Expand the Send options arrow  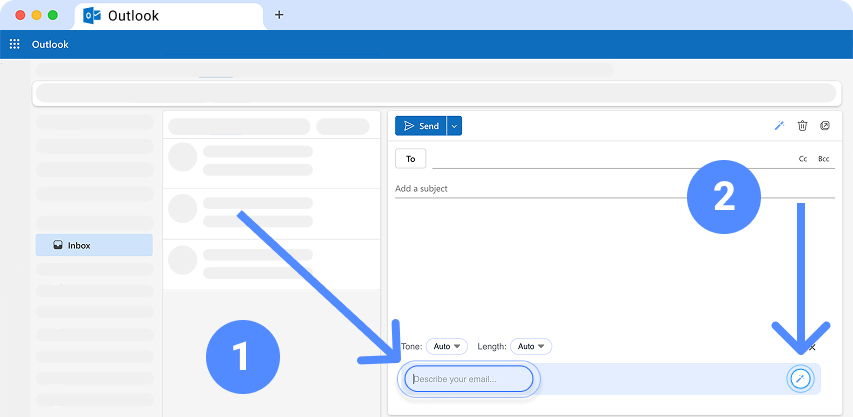click(454, 126)
